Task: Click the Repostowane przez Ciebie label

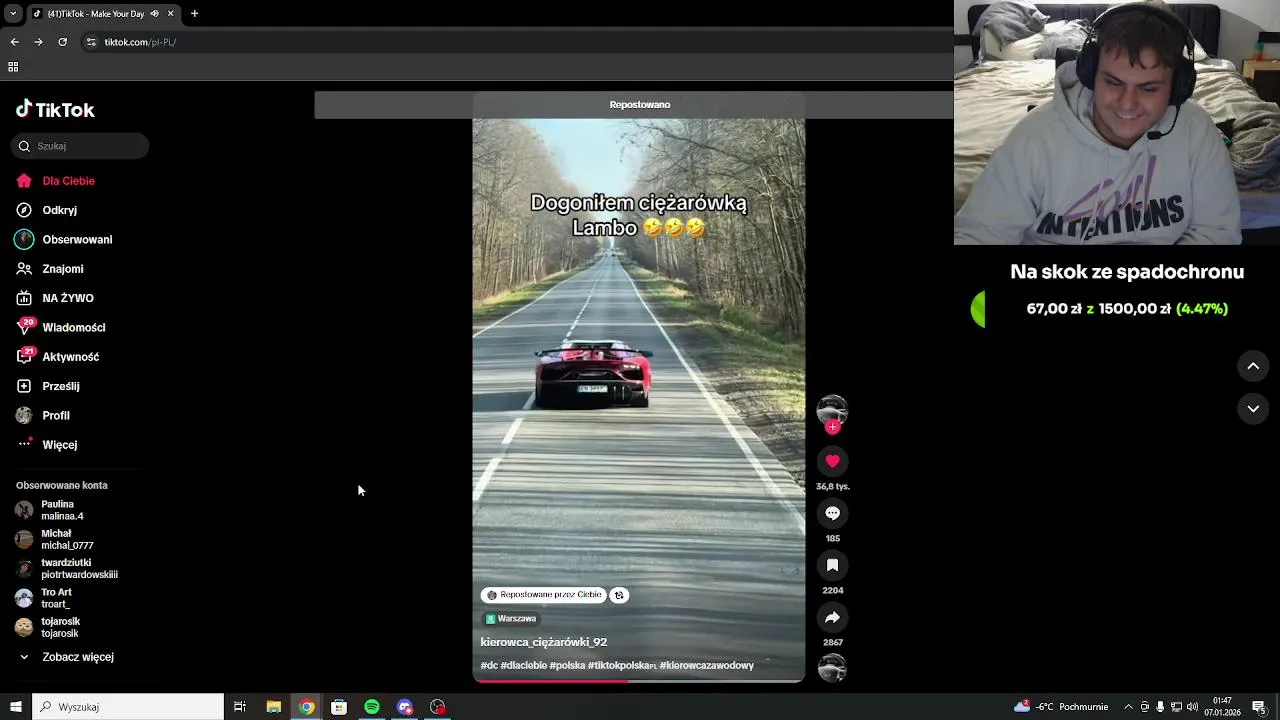Action: click(544, 595)
